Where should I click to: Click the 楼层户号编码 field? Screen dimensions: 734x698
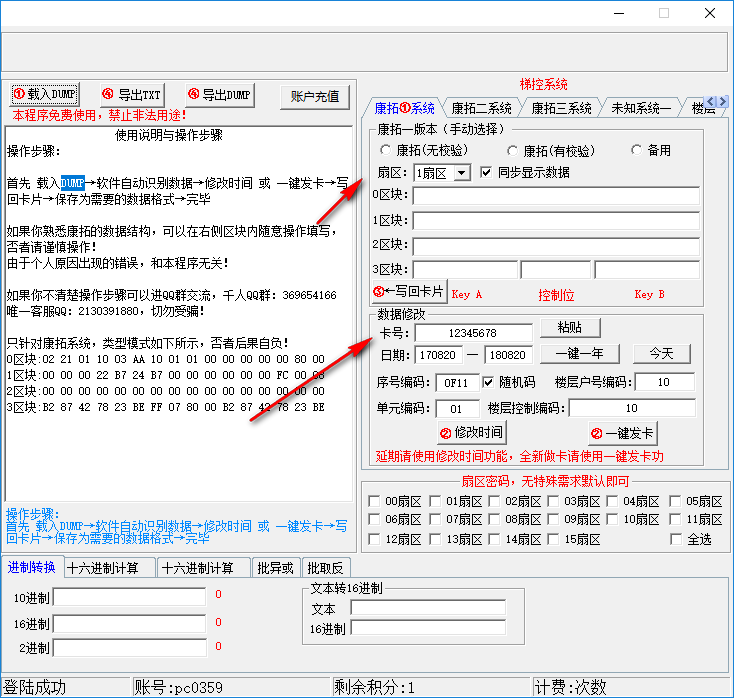pyautogui.click(x=665, y=382)
